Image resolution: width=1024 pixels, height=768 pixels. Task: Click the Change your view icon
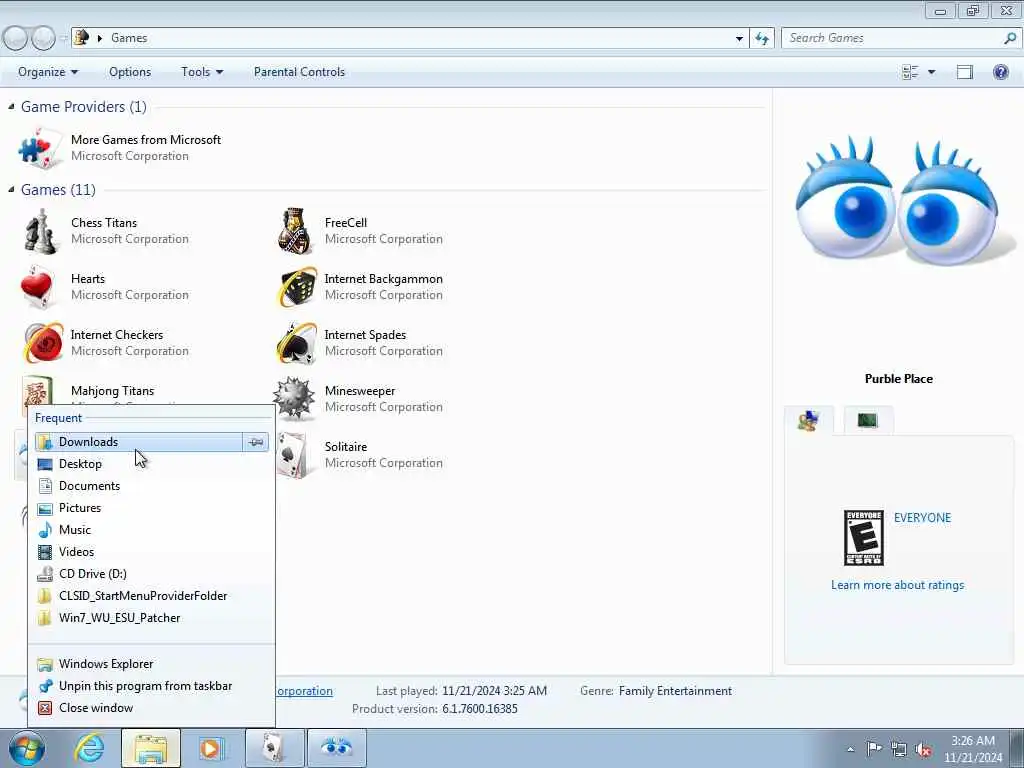[x=910, y=72]
